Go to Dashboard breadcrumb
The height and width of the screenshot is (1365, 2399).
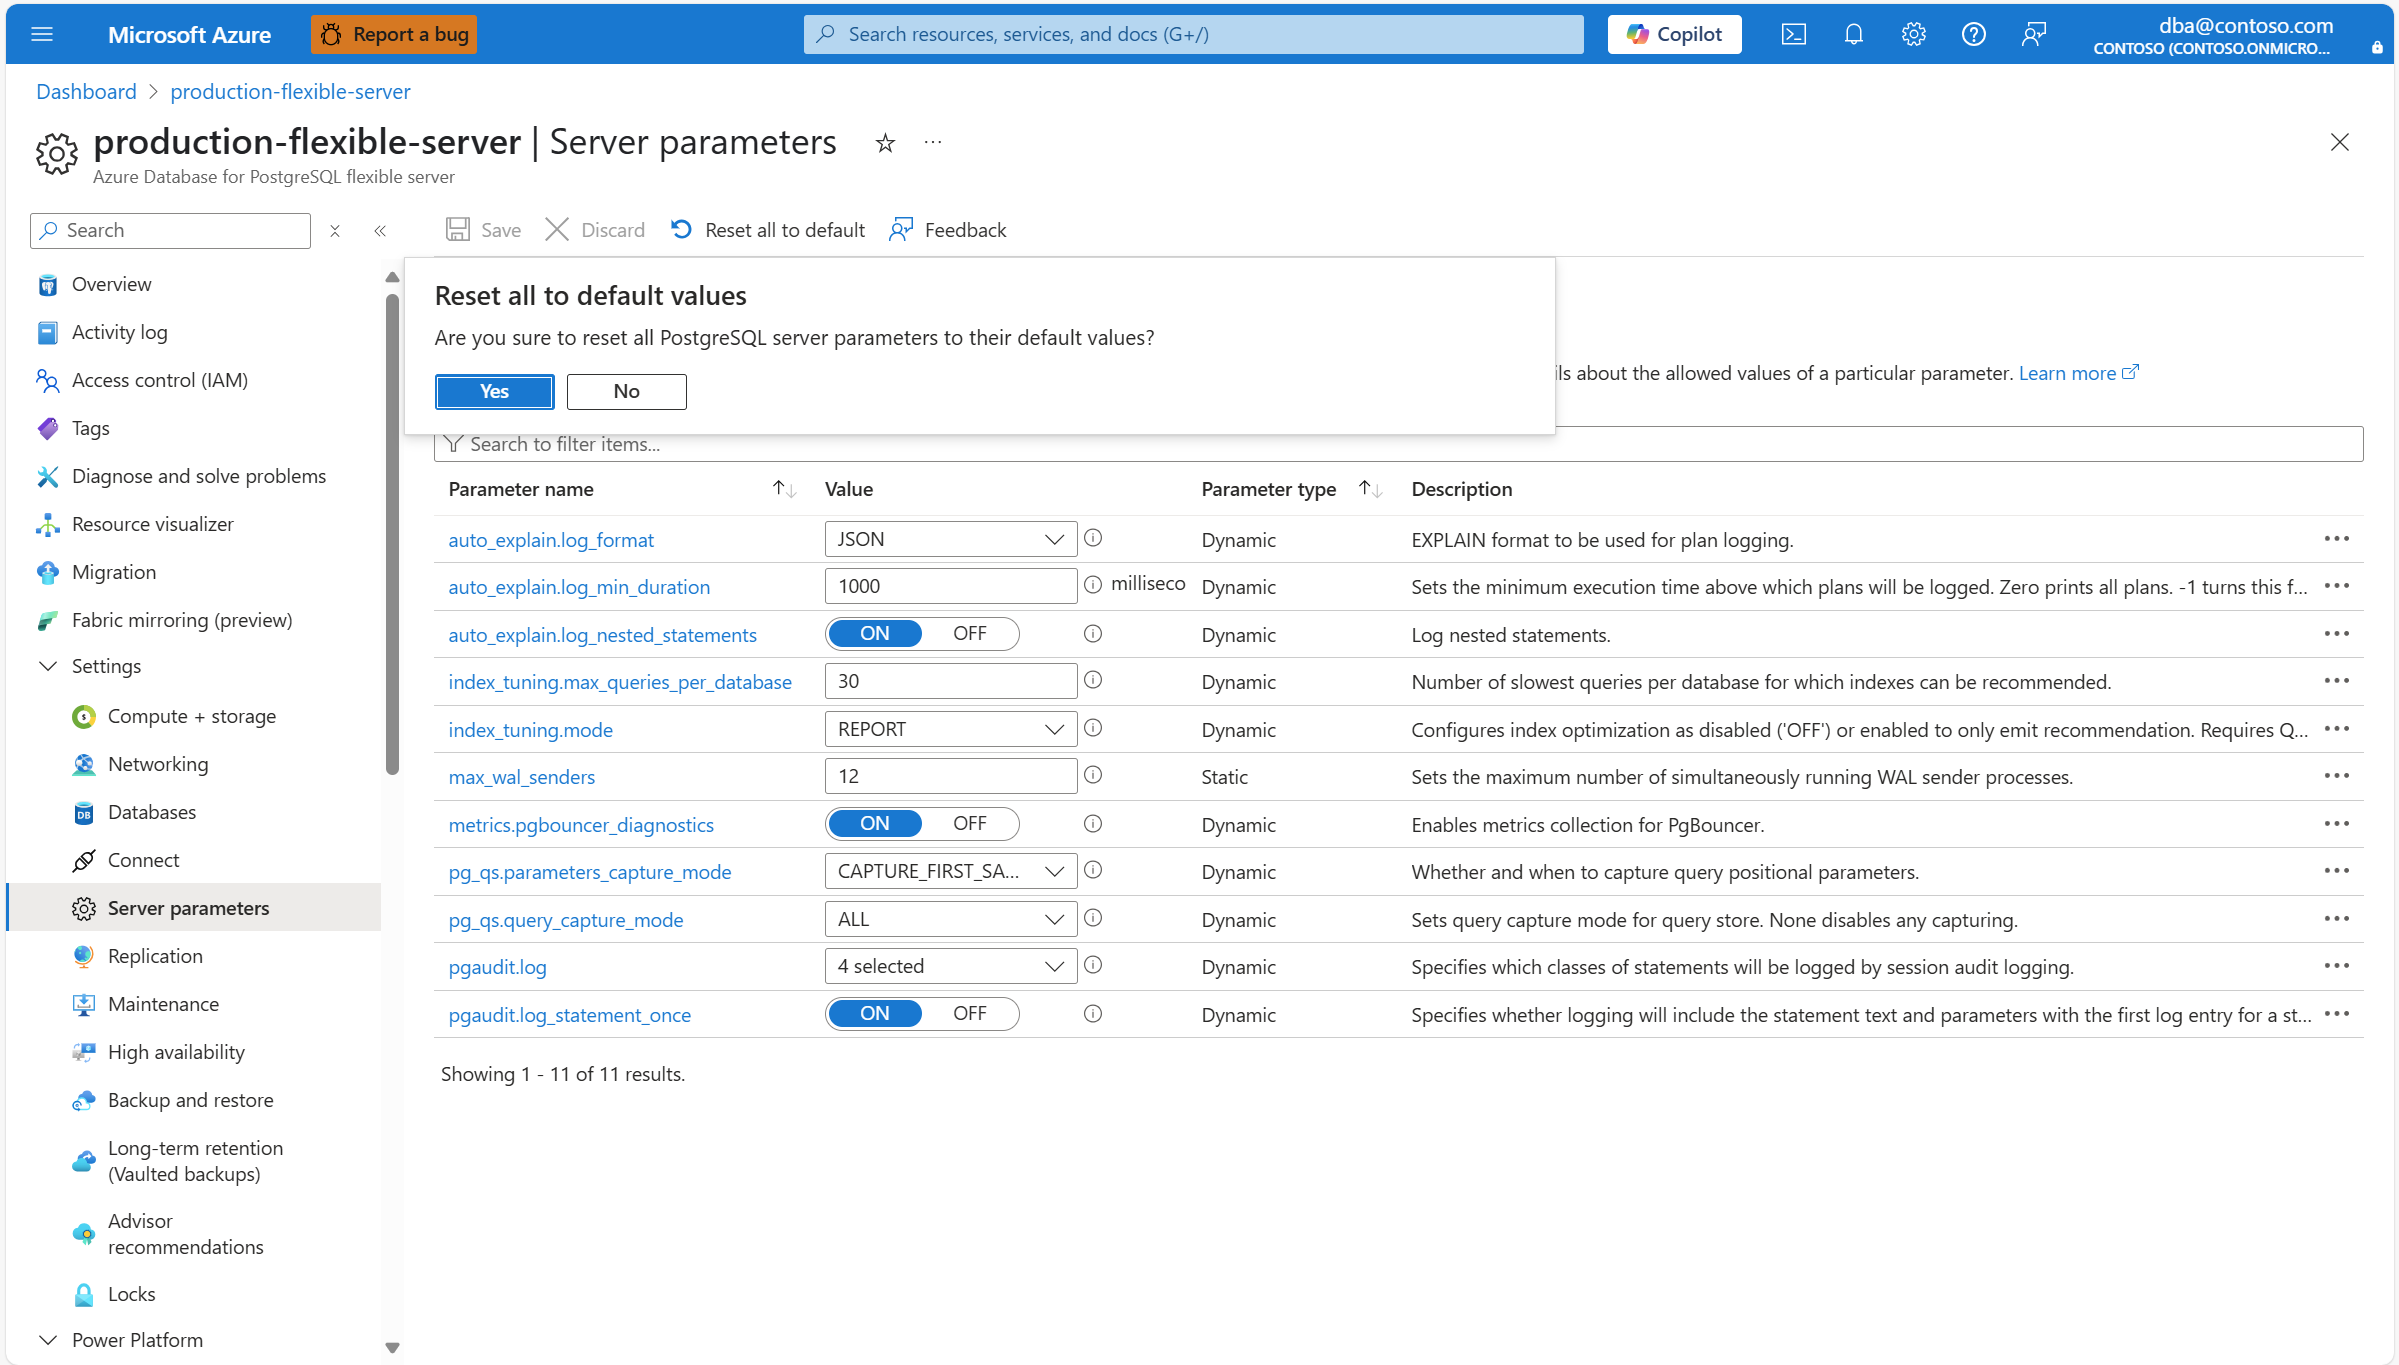[x=86, y=92]
